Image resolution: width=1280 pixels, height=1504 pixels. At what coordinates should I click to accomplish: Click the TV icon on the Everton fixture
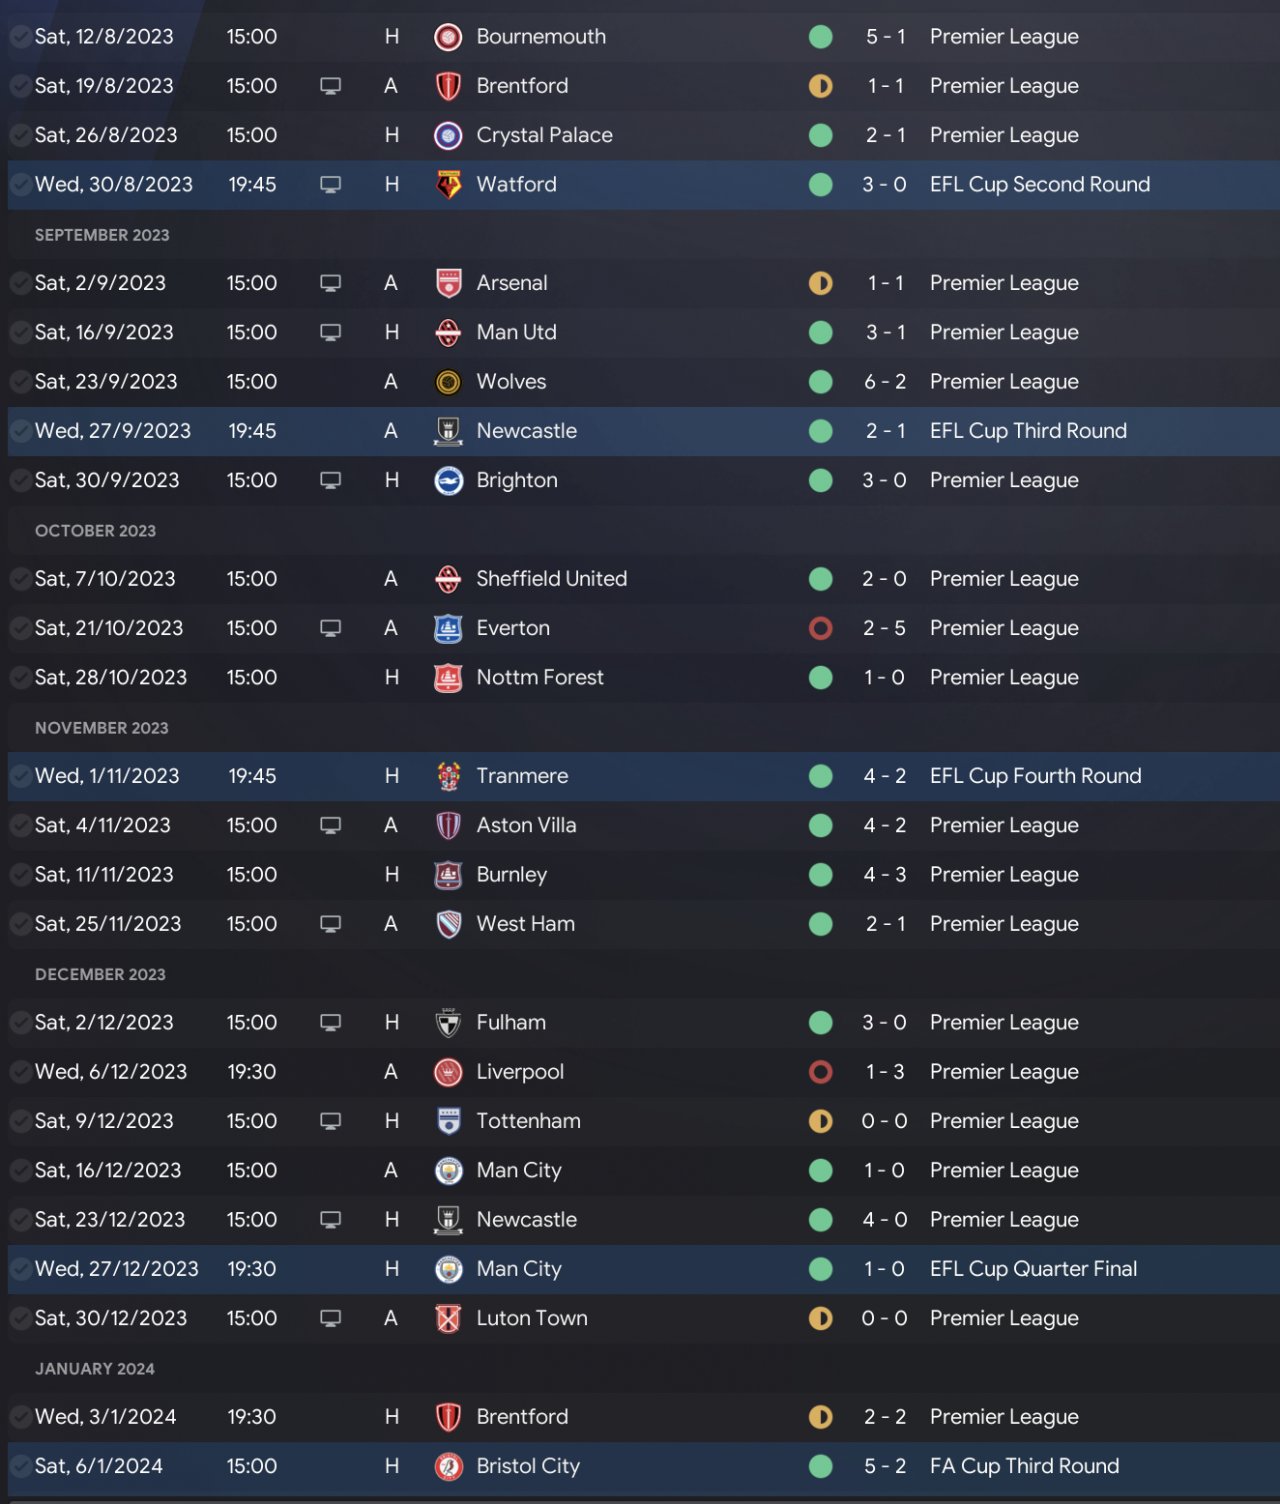[330, 628]
